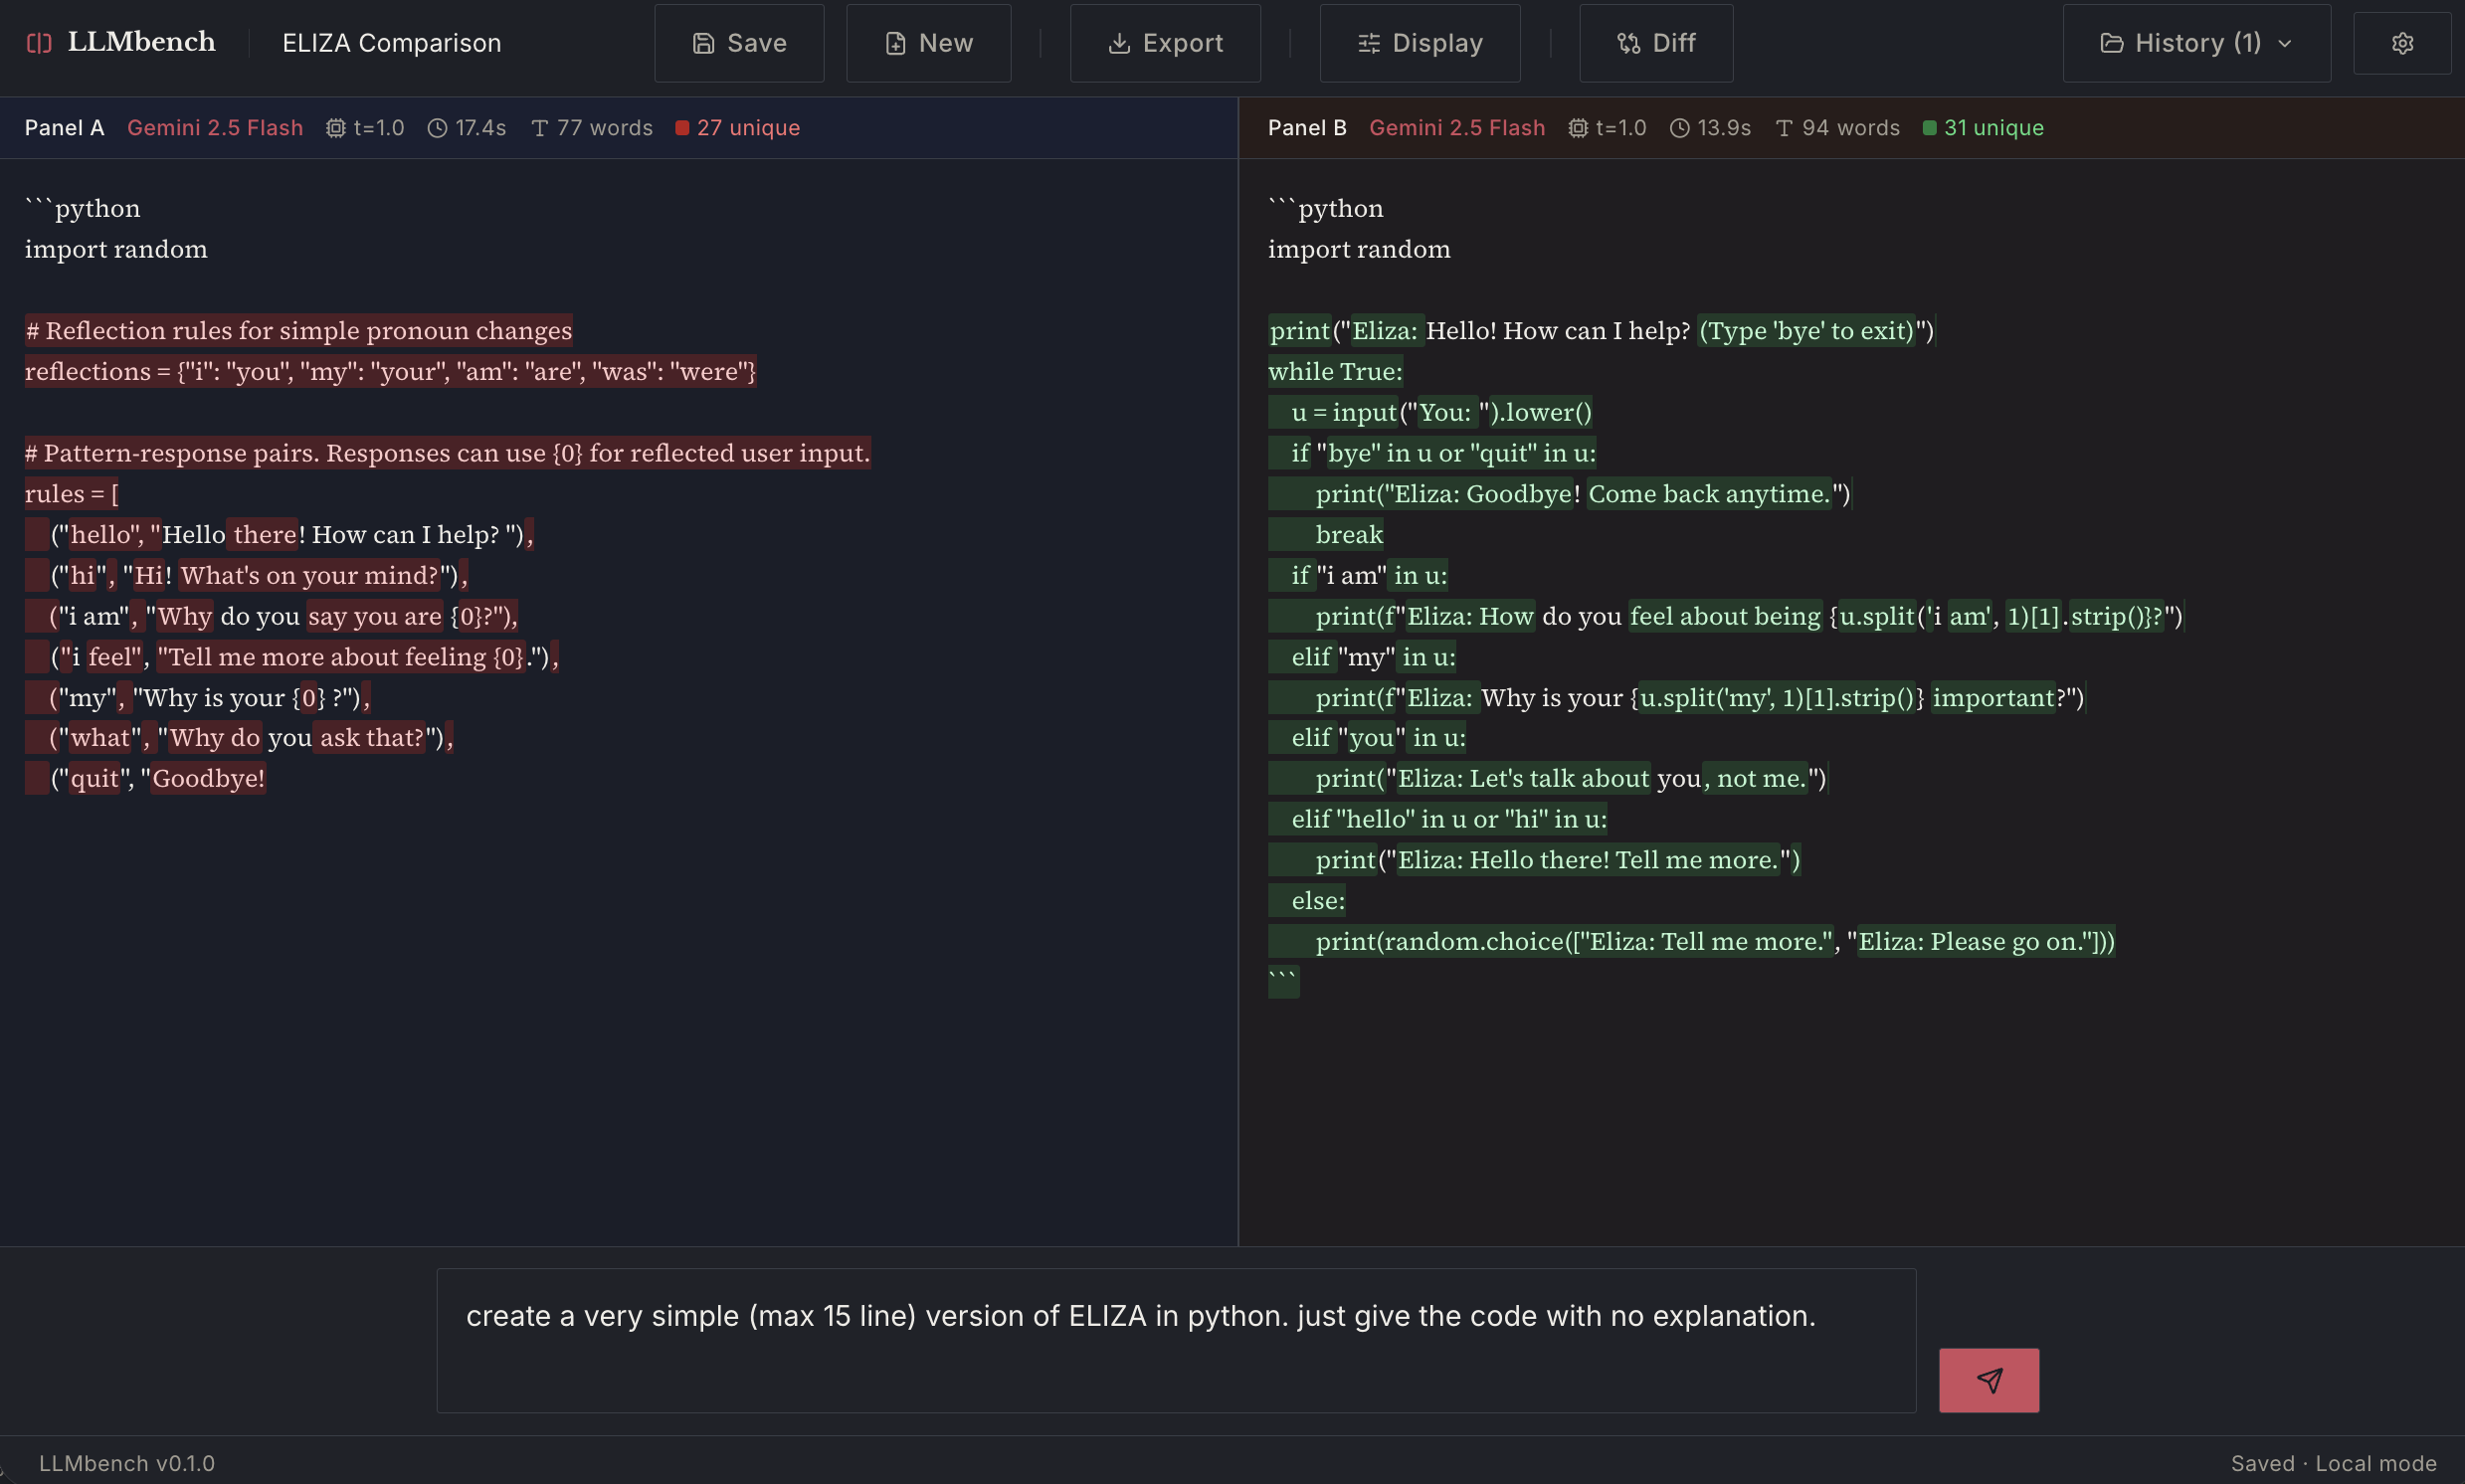Click the green 31 unique indicator
Image resolution: width=2465 pixels, height=1484 pixels.
point(1983,128)
